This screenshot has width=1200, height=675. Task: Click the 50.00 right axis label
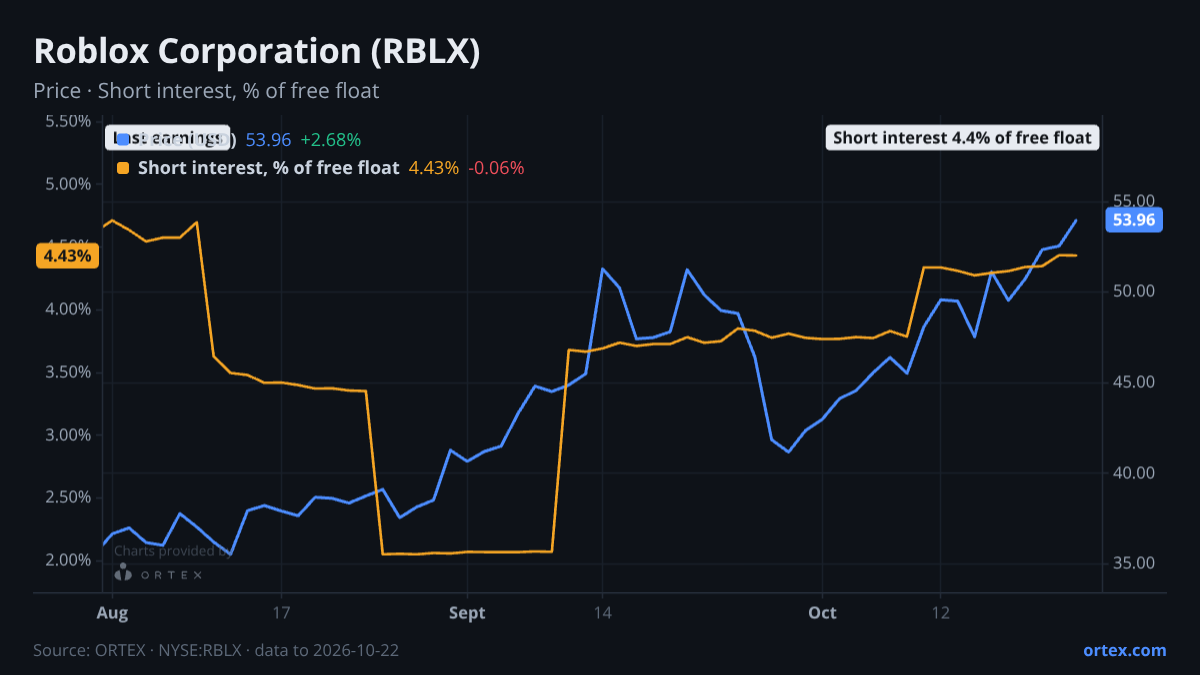point(1132,292)
